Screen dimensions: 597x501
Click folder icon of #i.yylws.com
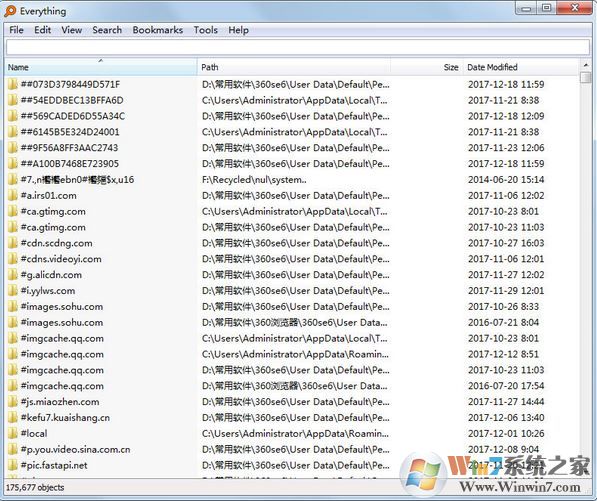13,290
